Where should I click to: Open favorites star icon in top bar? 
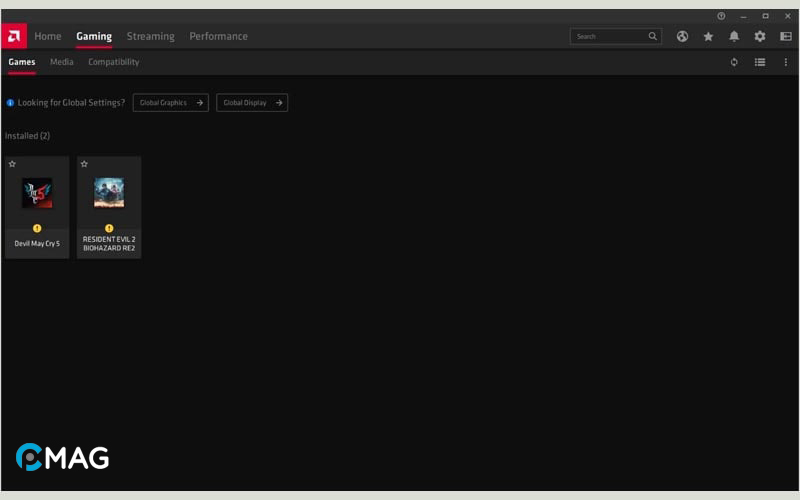(708, 36)
